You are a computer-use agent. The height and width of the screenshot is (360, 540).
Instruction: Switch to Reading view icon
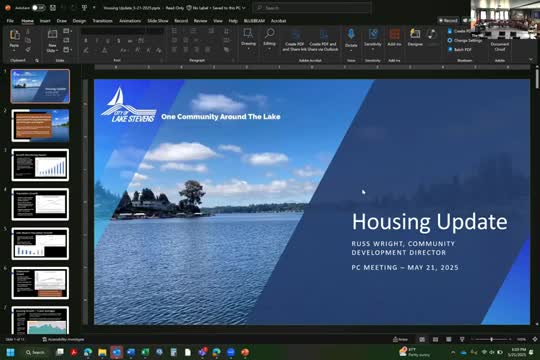(x=448, y=340)
